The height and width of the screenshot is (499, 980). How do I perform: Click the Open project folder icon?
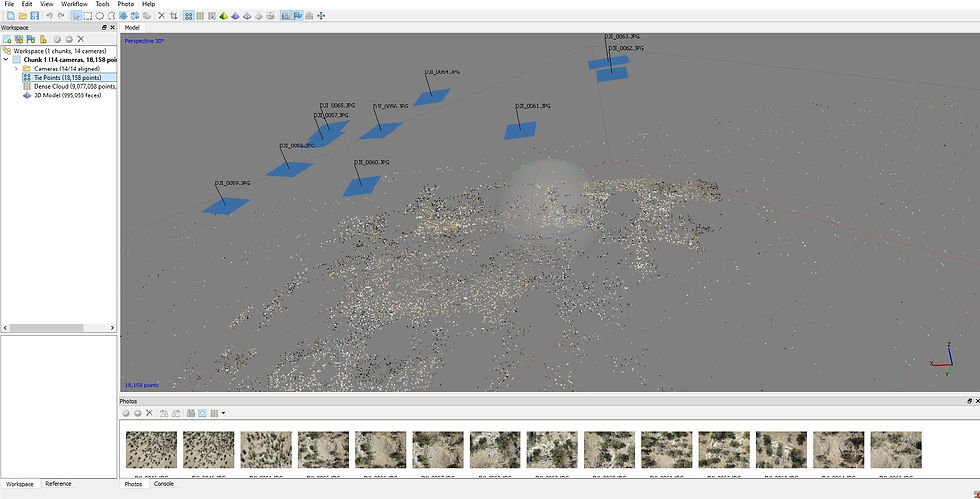coord(22,16)
